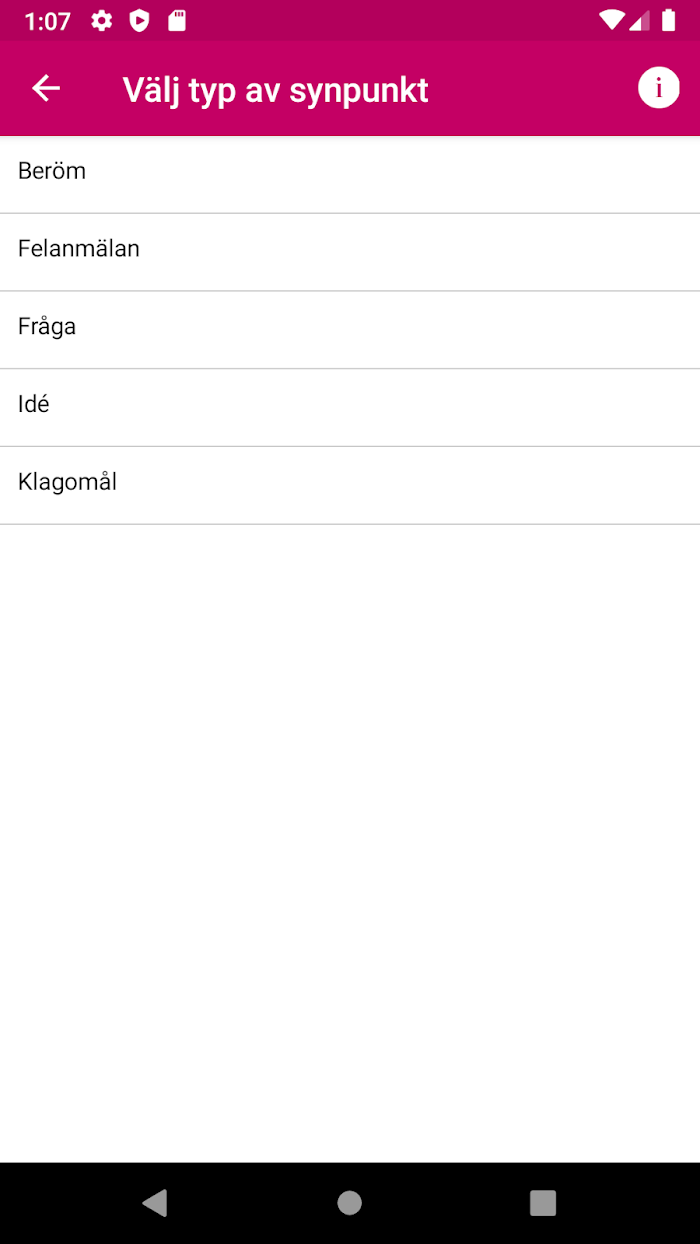Tap the settings gear in status bar

[x=102, y=21]
